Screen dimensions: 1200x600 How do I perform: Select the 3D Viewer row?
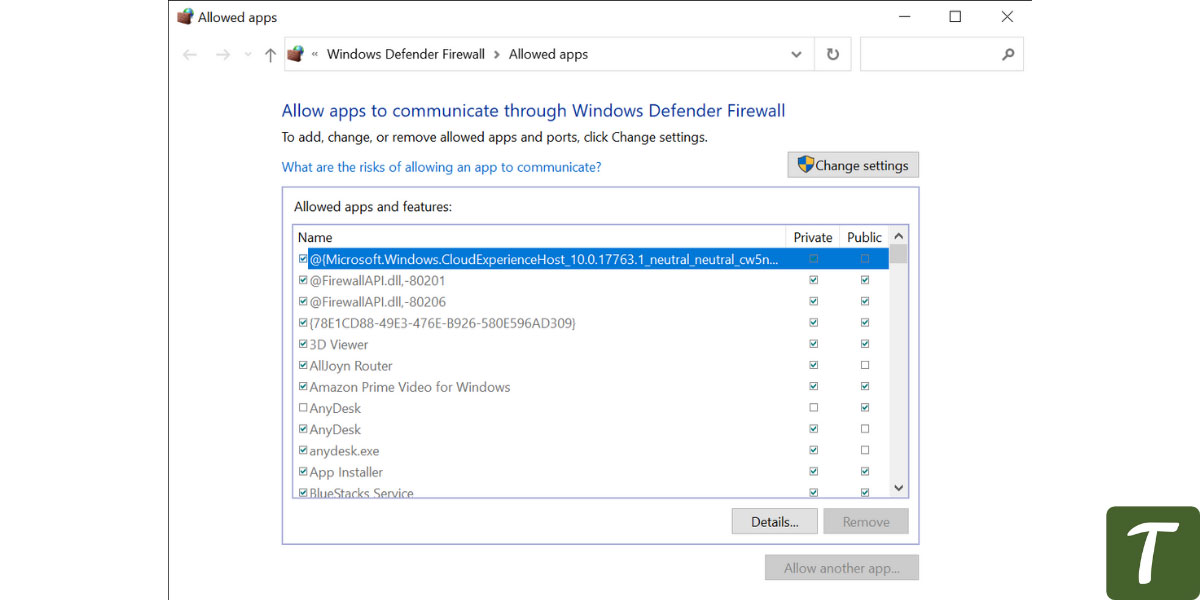coord(591,344)
